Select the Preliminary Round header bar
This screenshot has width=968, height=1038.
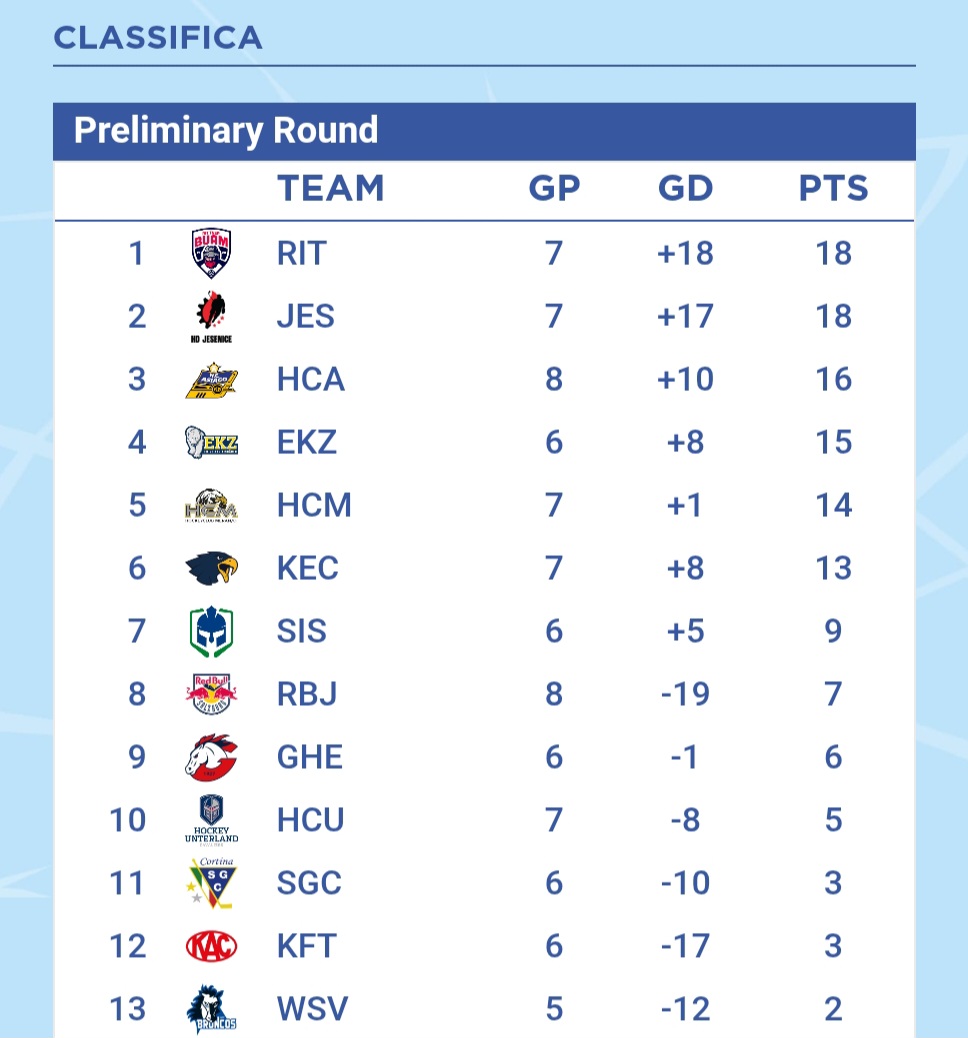pos(484,131)
